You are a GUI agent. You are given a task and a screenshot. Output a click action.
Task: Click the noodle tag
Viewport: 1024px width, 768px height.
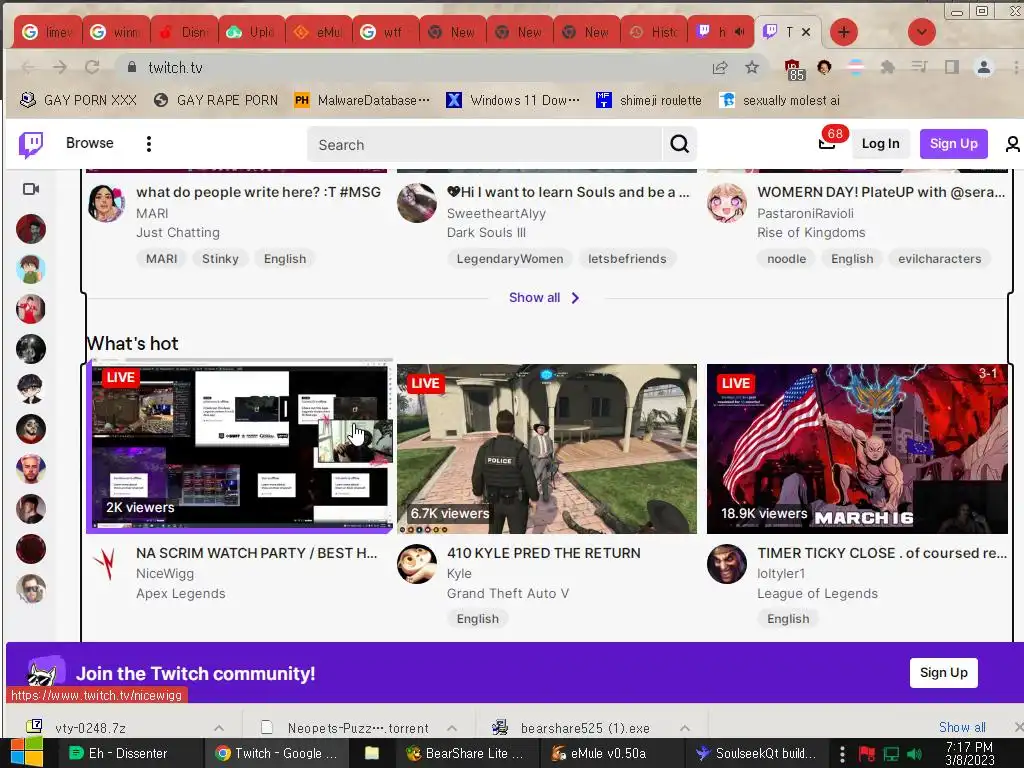tap(786, 259)
